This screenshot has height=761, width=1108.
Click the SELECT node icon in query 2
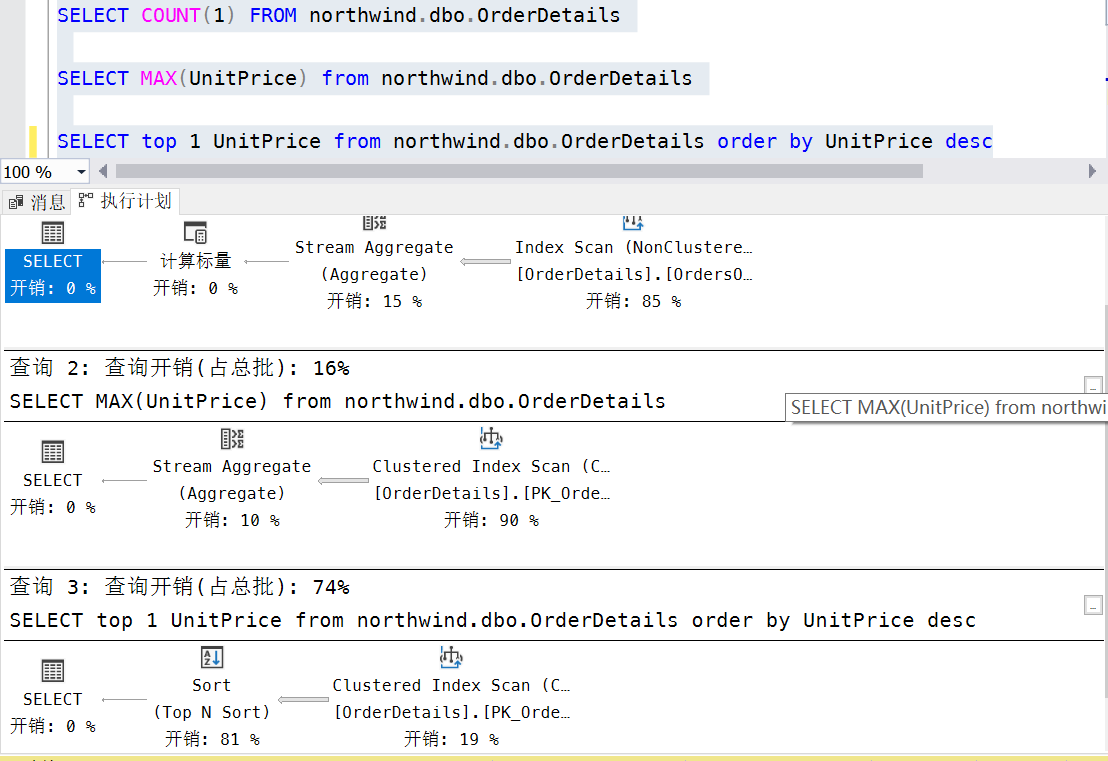pyautogui.click(x=53, y=452)
